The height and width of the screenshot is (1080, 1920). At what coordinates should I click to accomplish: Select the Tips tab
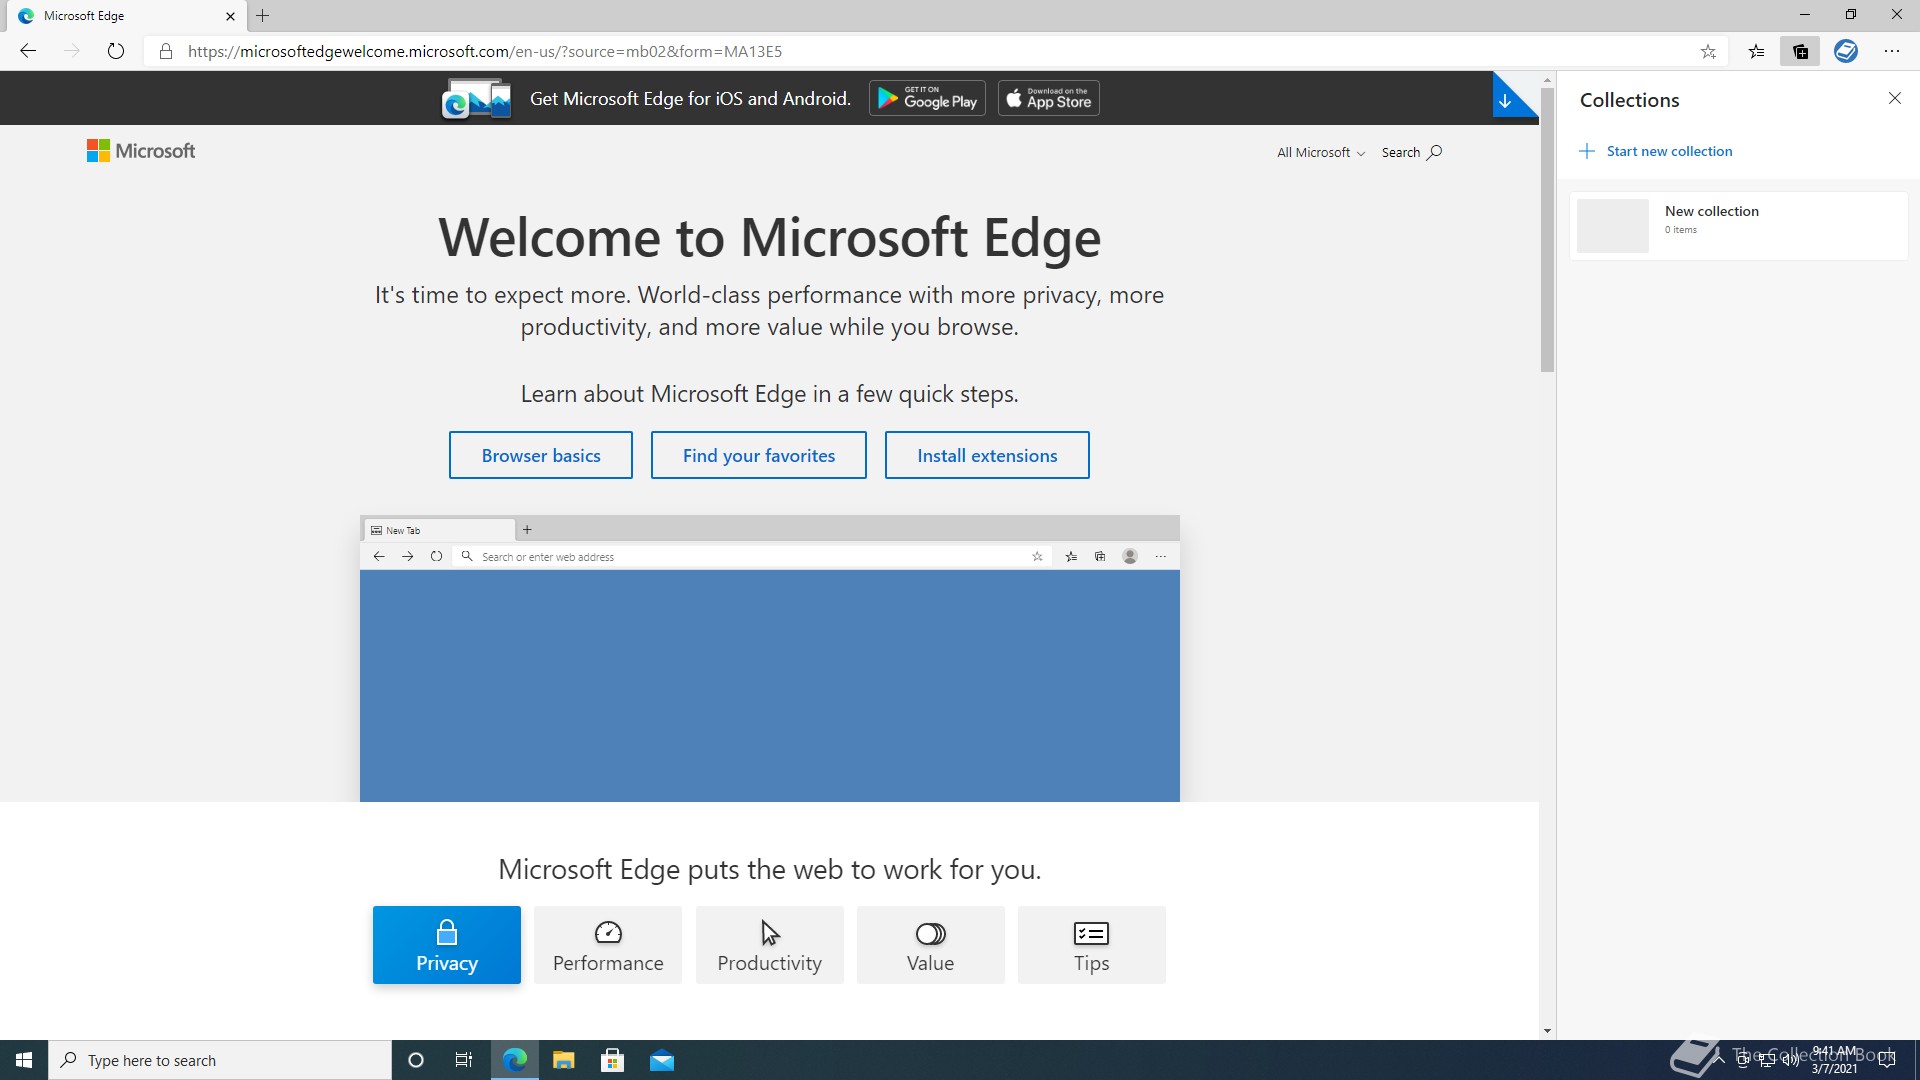click(1091, 945)
